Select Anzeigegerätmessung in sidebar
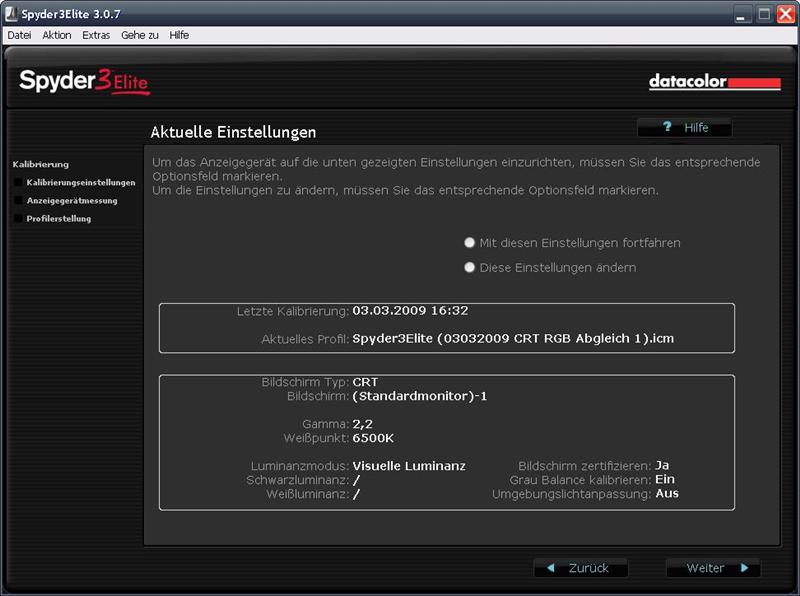Viewport: 800px width, 596px height. tap(72, 201)
